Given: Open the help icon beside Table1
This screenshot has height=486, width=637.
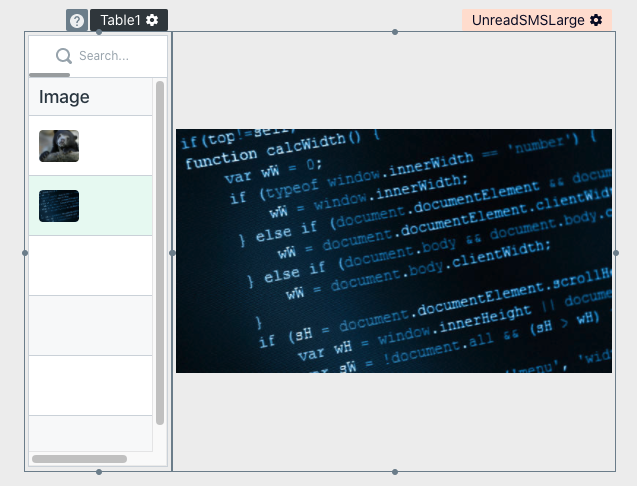Looking at the screenshot, I should (77, 20).
